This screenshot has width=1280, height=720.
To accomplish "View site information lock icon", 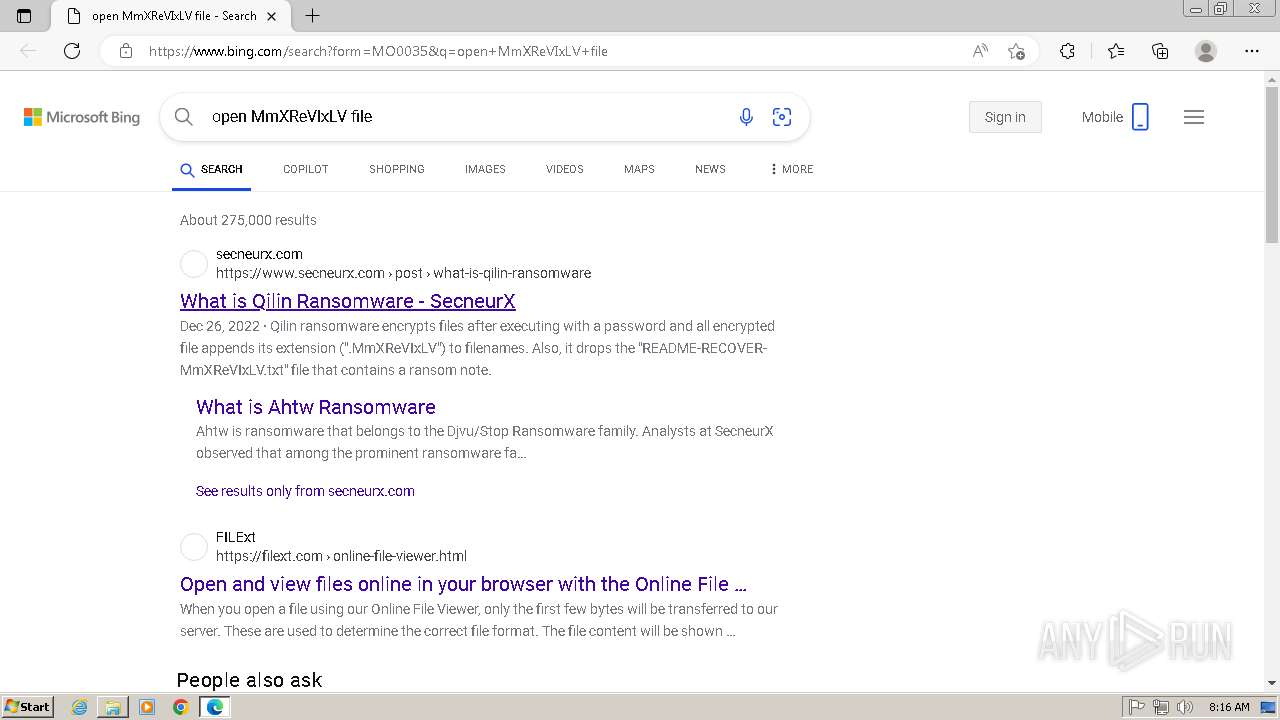I will (x=126, y=51).
